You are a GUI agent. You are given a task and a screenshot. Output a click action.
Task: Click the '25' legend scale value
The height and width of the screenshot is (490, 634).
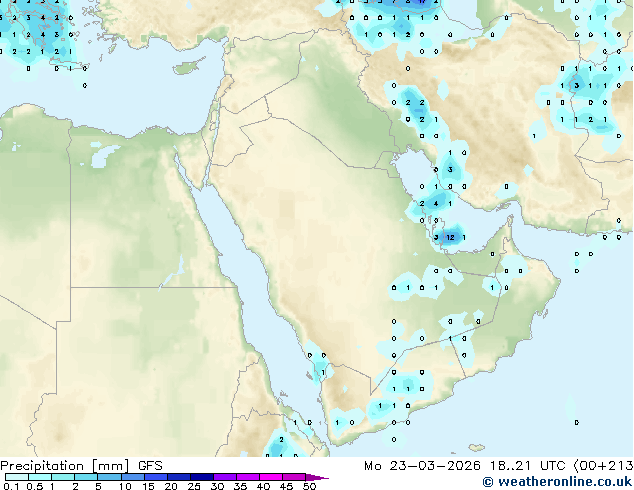point(194,486)
